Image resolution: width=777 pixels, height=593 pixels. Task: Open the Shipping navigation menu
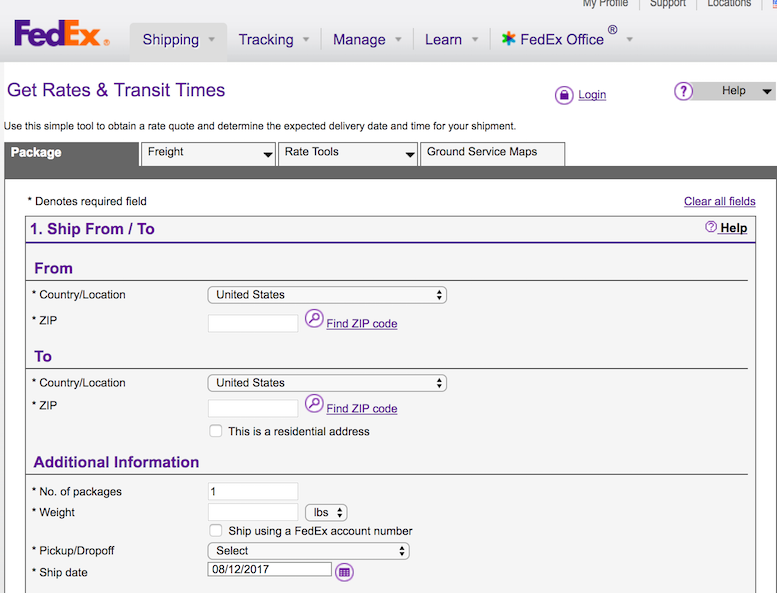pos(178,40)
